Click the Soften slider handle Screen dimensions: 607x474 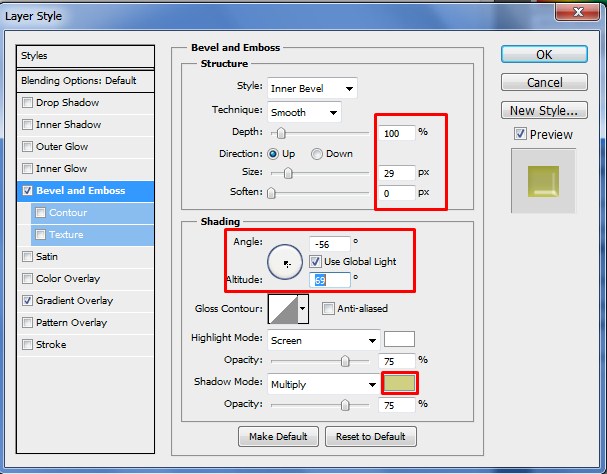click(271, 192)
